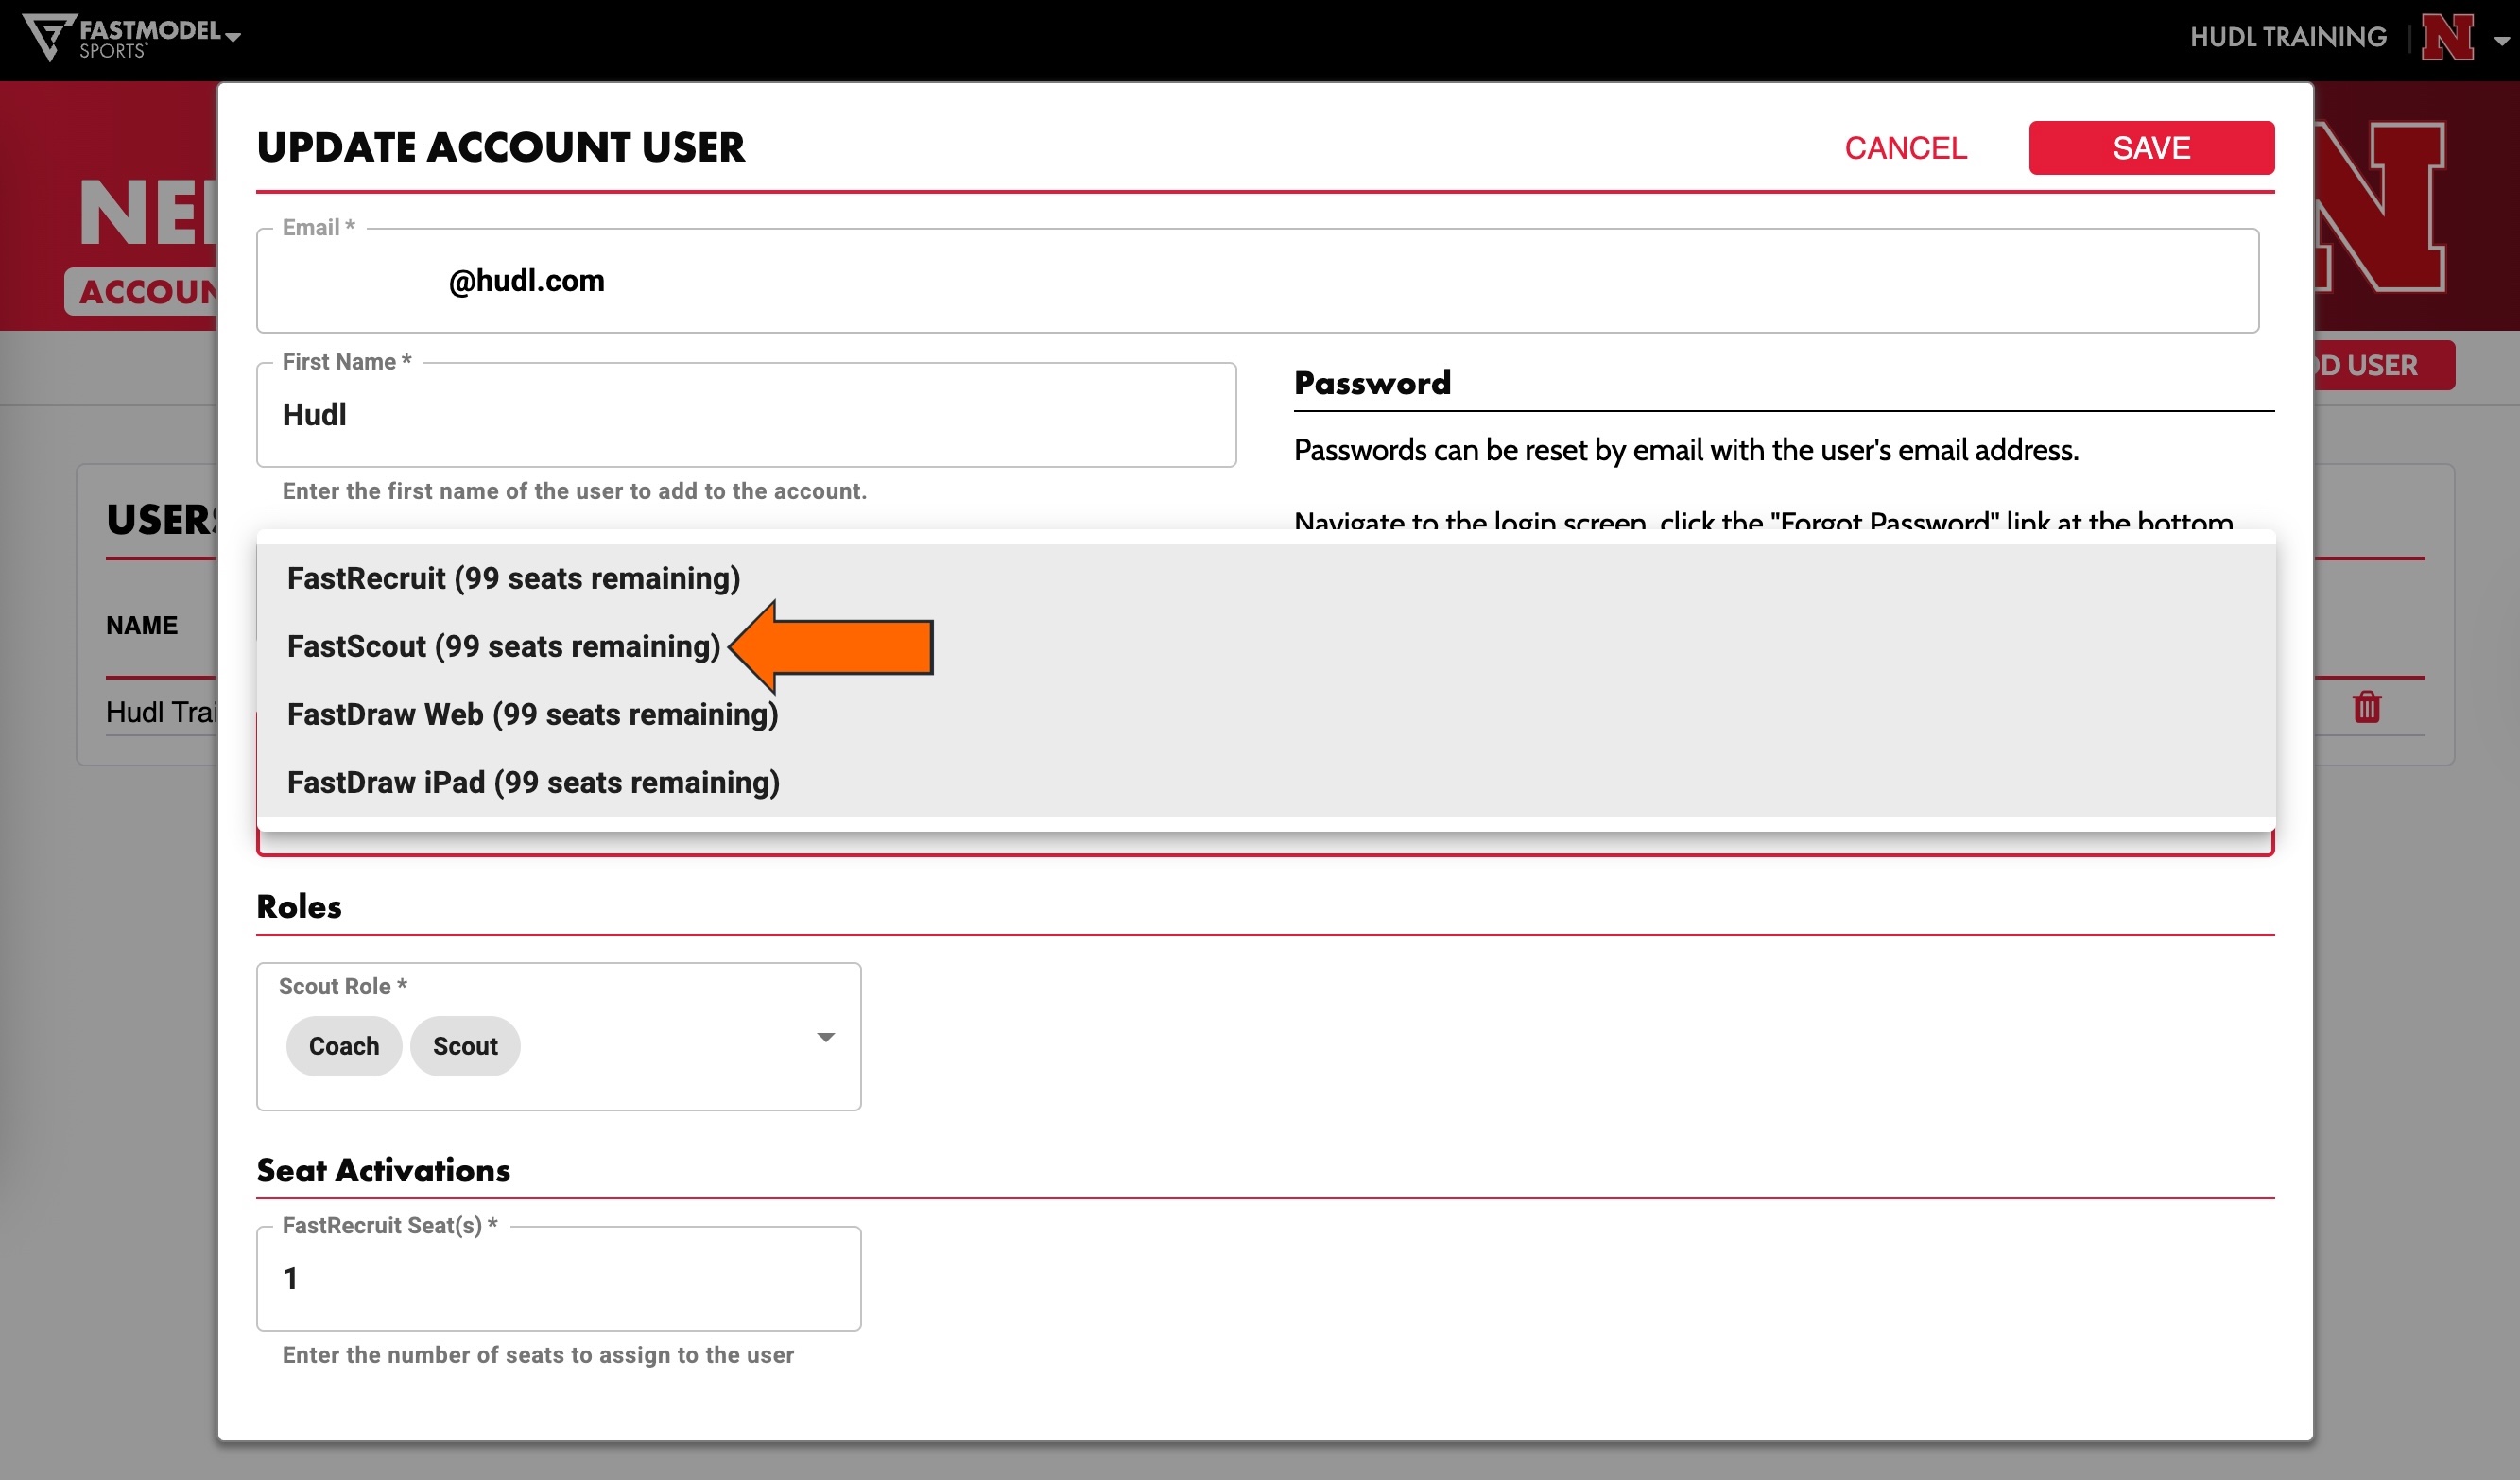Click the Seat Activations heading
2520x1480 pixels.
pos(383,1170)
